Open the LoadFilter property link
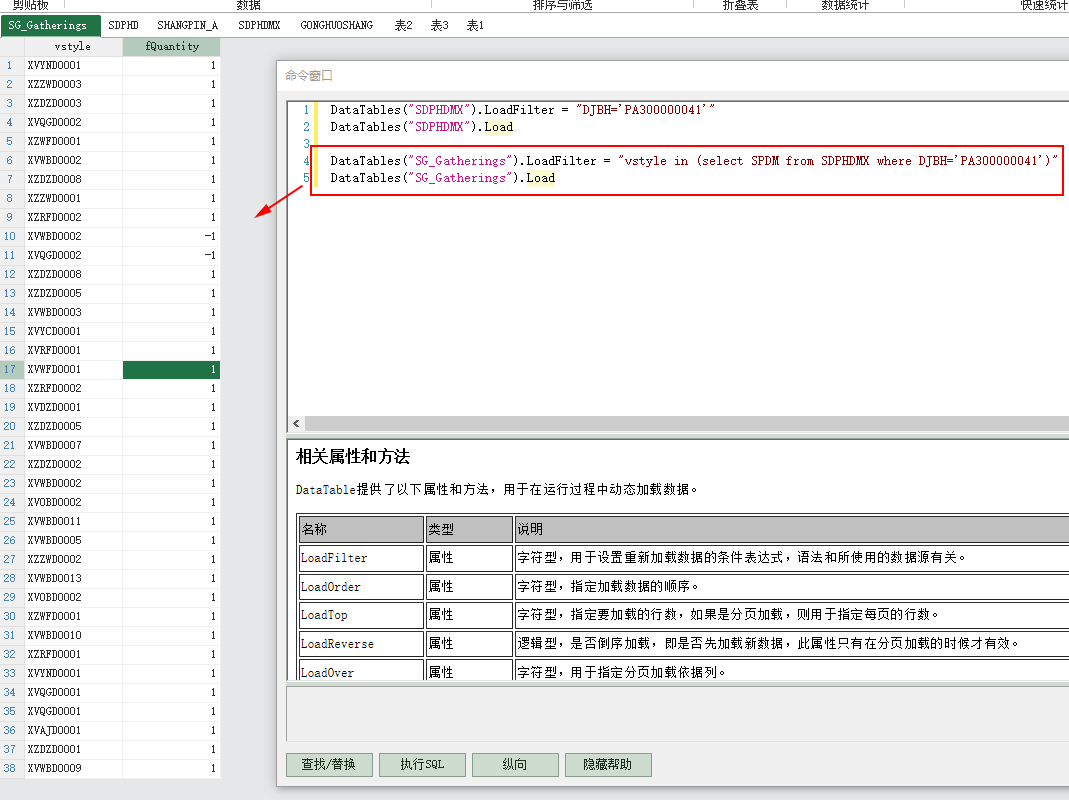1069x800 pixels. [x=334, y=558]
